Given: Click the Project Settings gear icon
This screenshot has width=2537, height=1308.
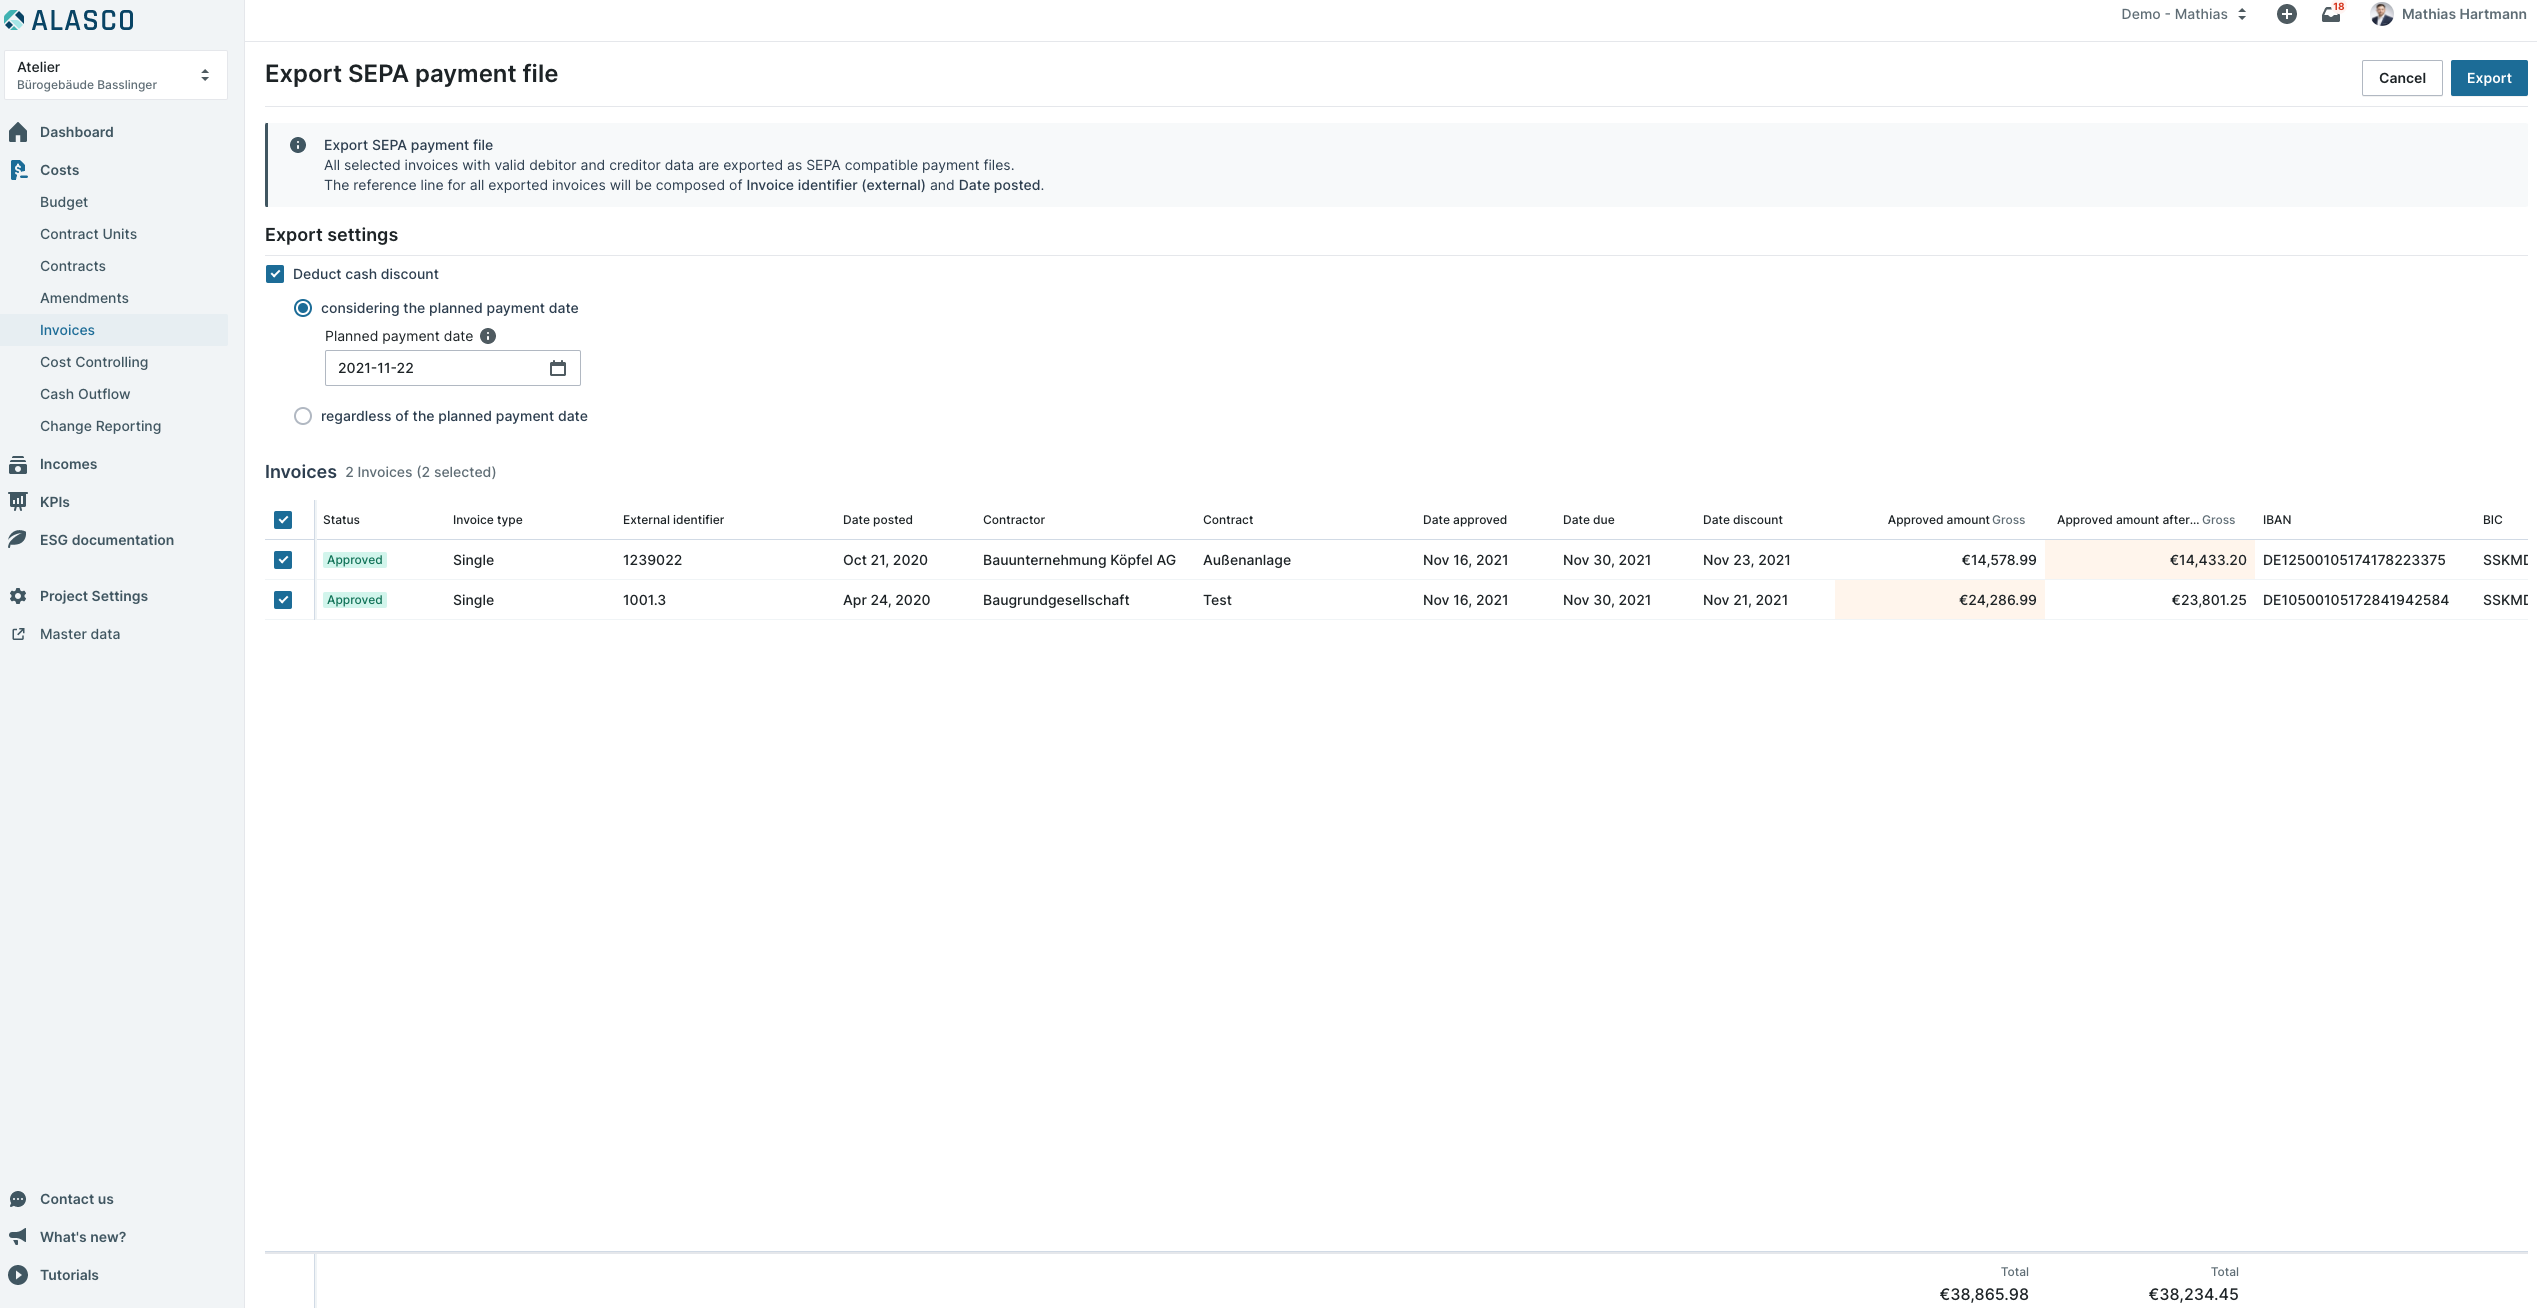Looking at the screenshot, I should [18, 596].
